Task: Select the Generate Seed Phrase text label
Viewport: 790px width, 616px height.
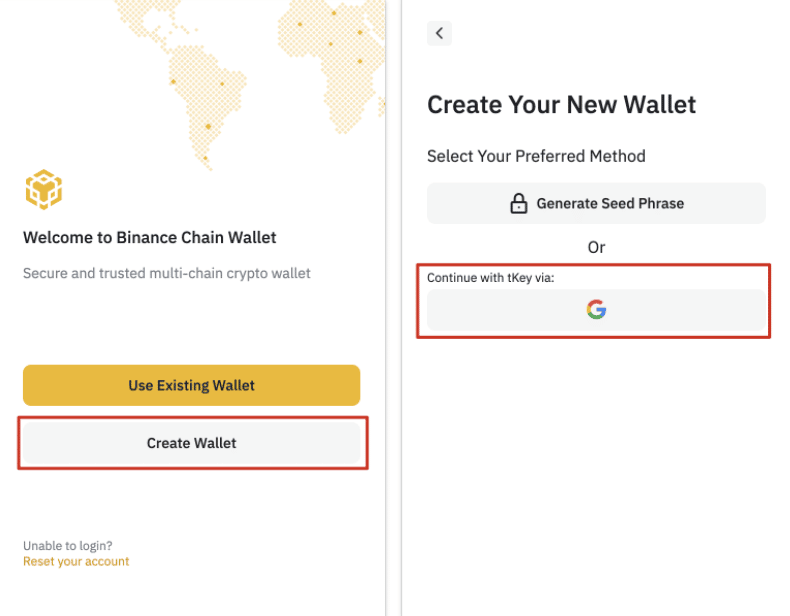Action: pyautogui.click(x=610, y=204)
